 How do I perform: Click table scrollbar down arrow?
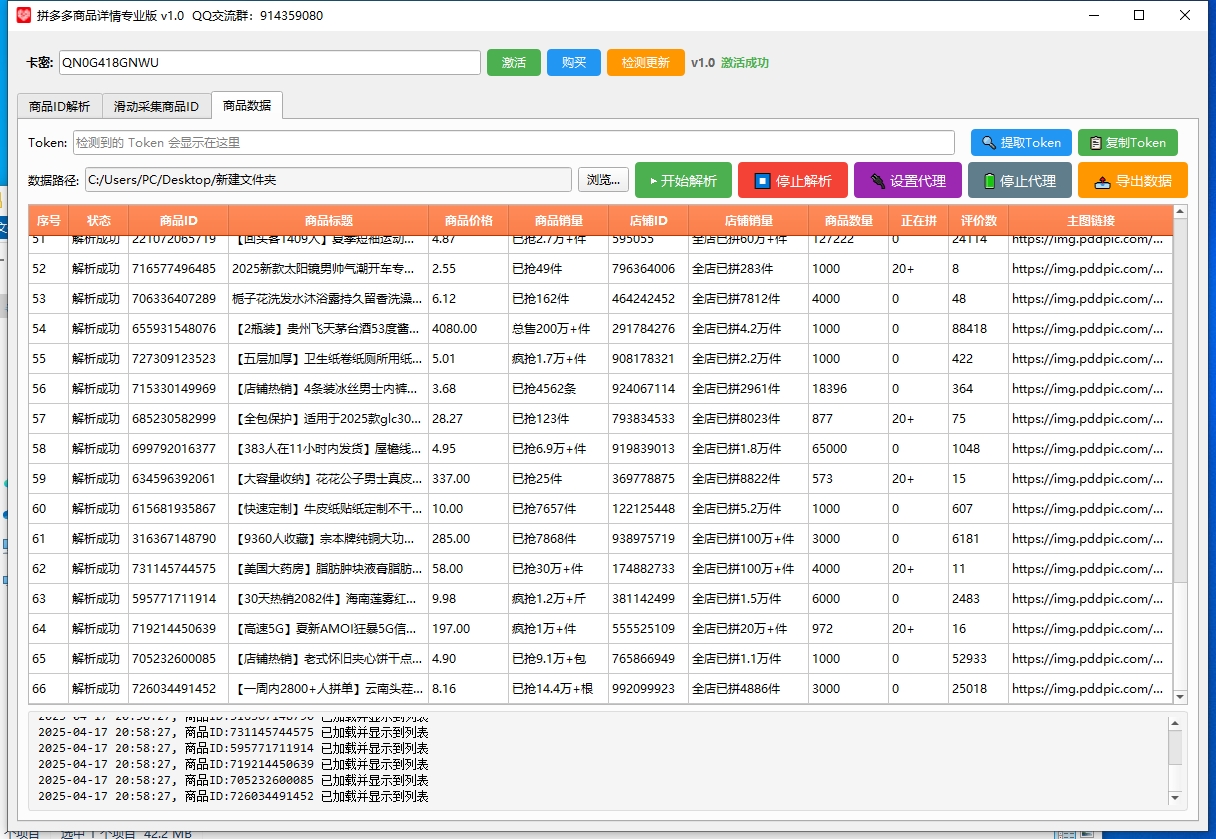(1180, 697)
